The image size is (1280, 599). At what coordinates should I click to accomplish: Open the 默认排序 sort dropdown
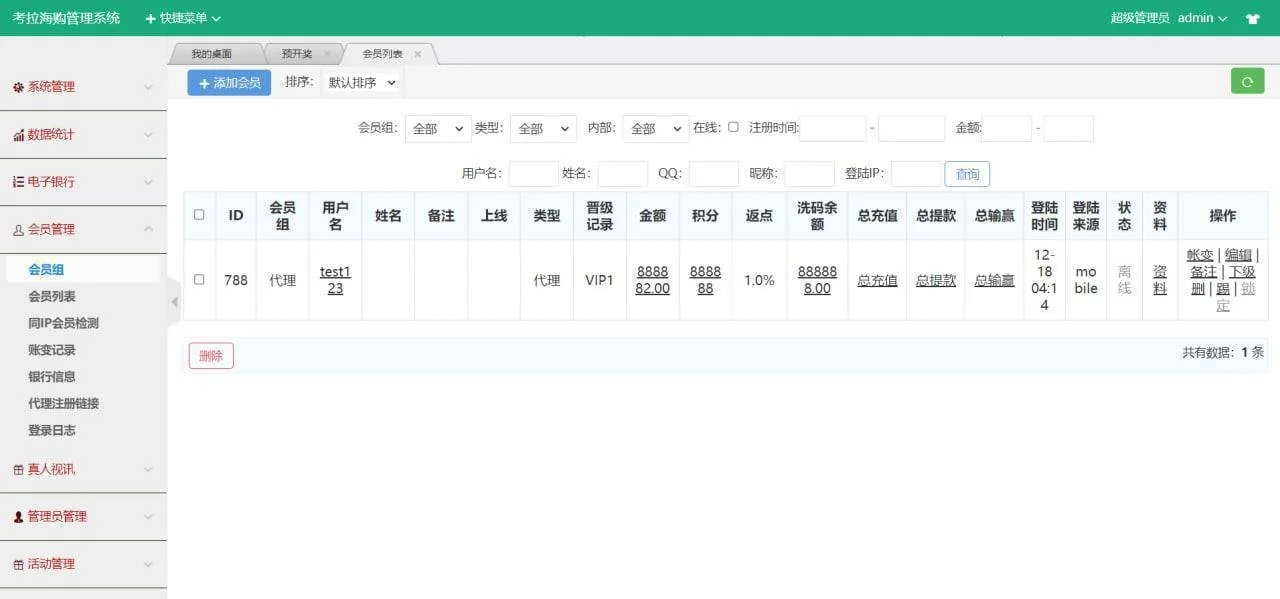(x=362, y=83)
